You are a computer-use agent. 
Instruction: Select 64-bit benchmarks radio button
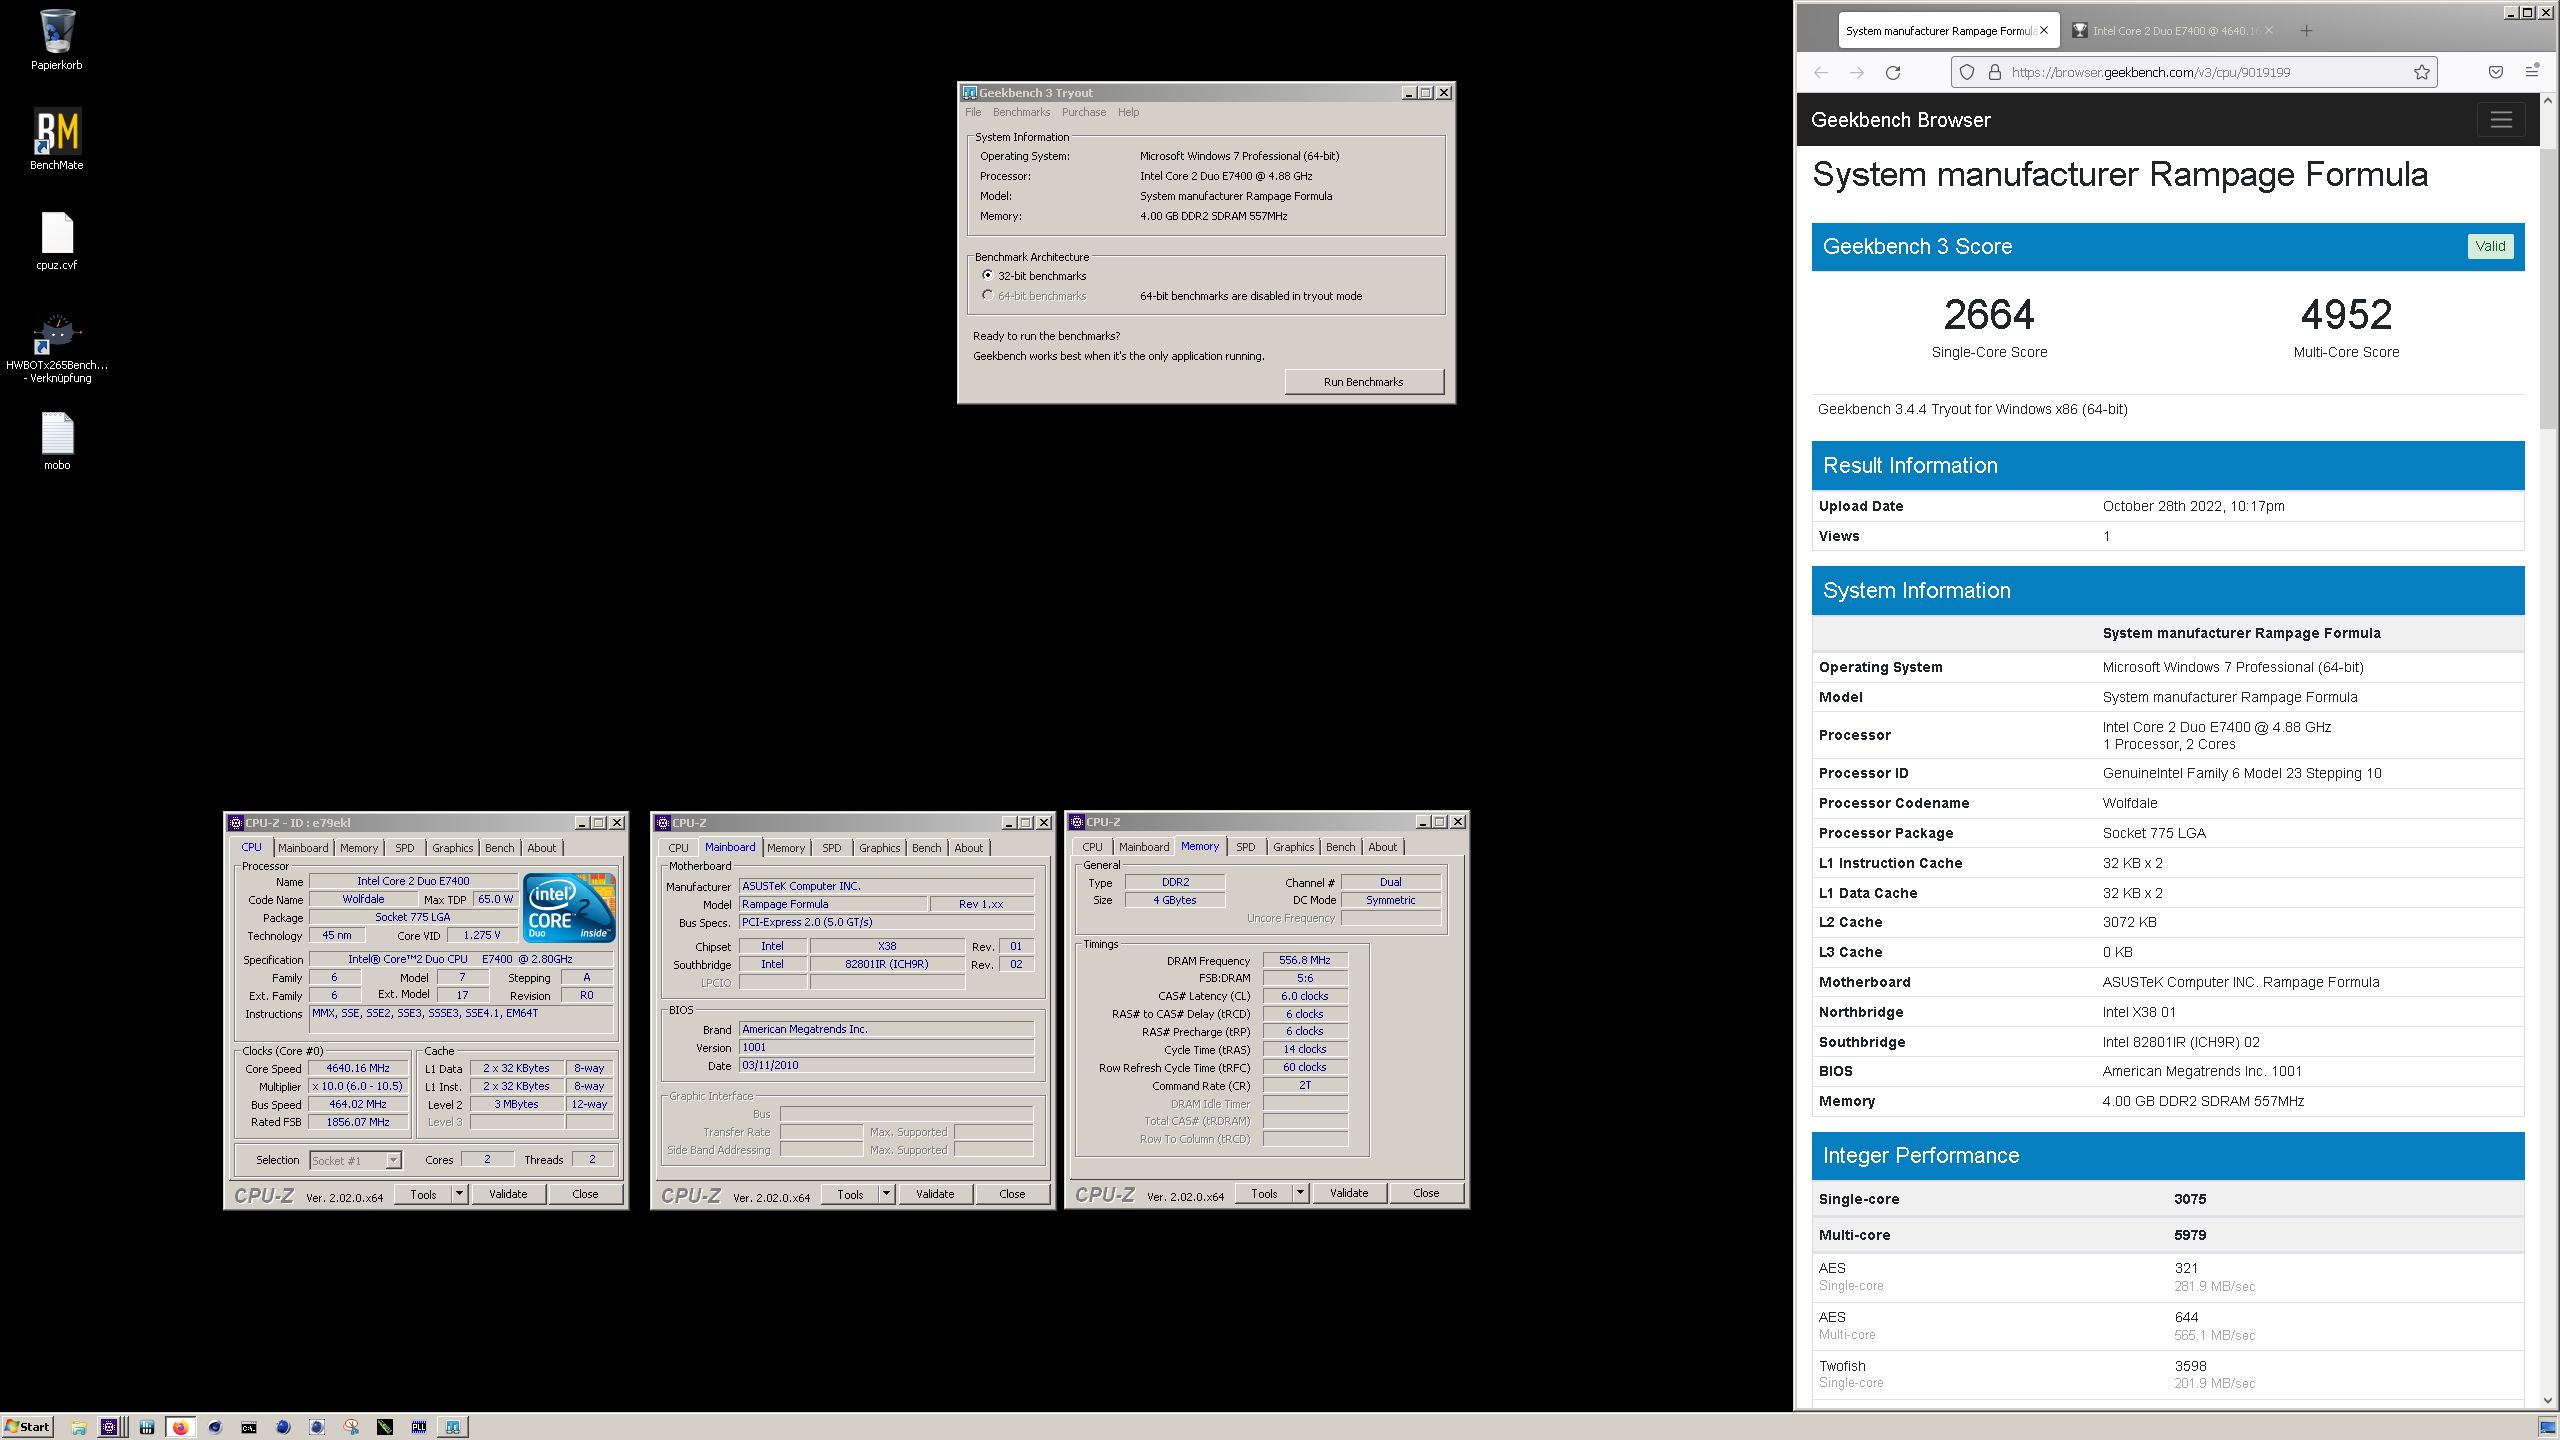987,295
